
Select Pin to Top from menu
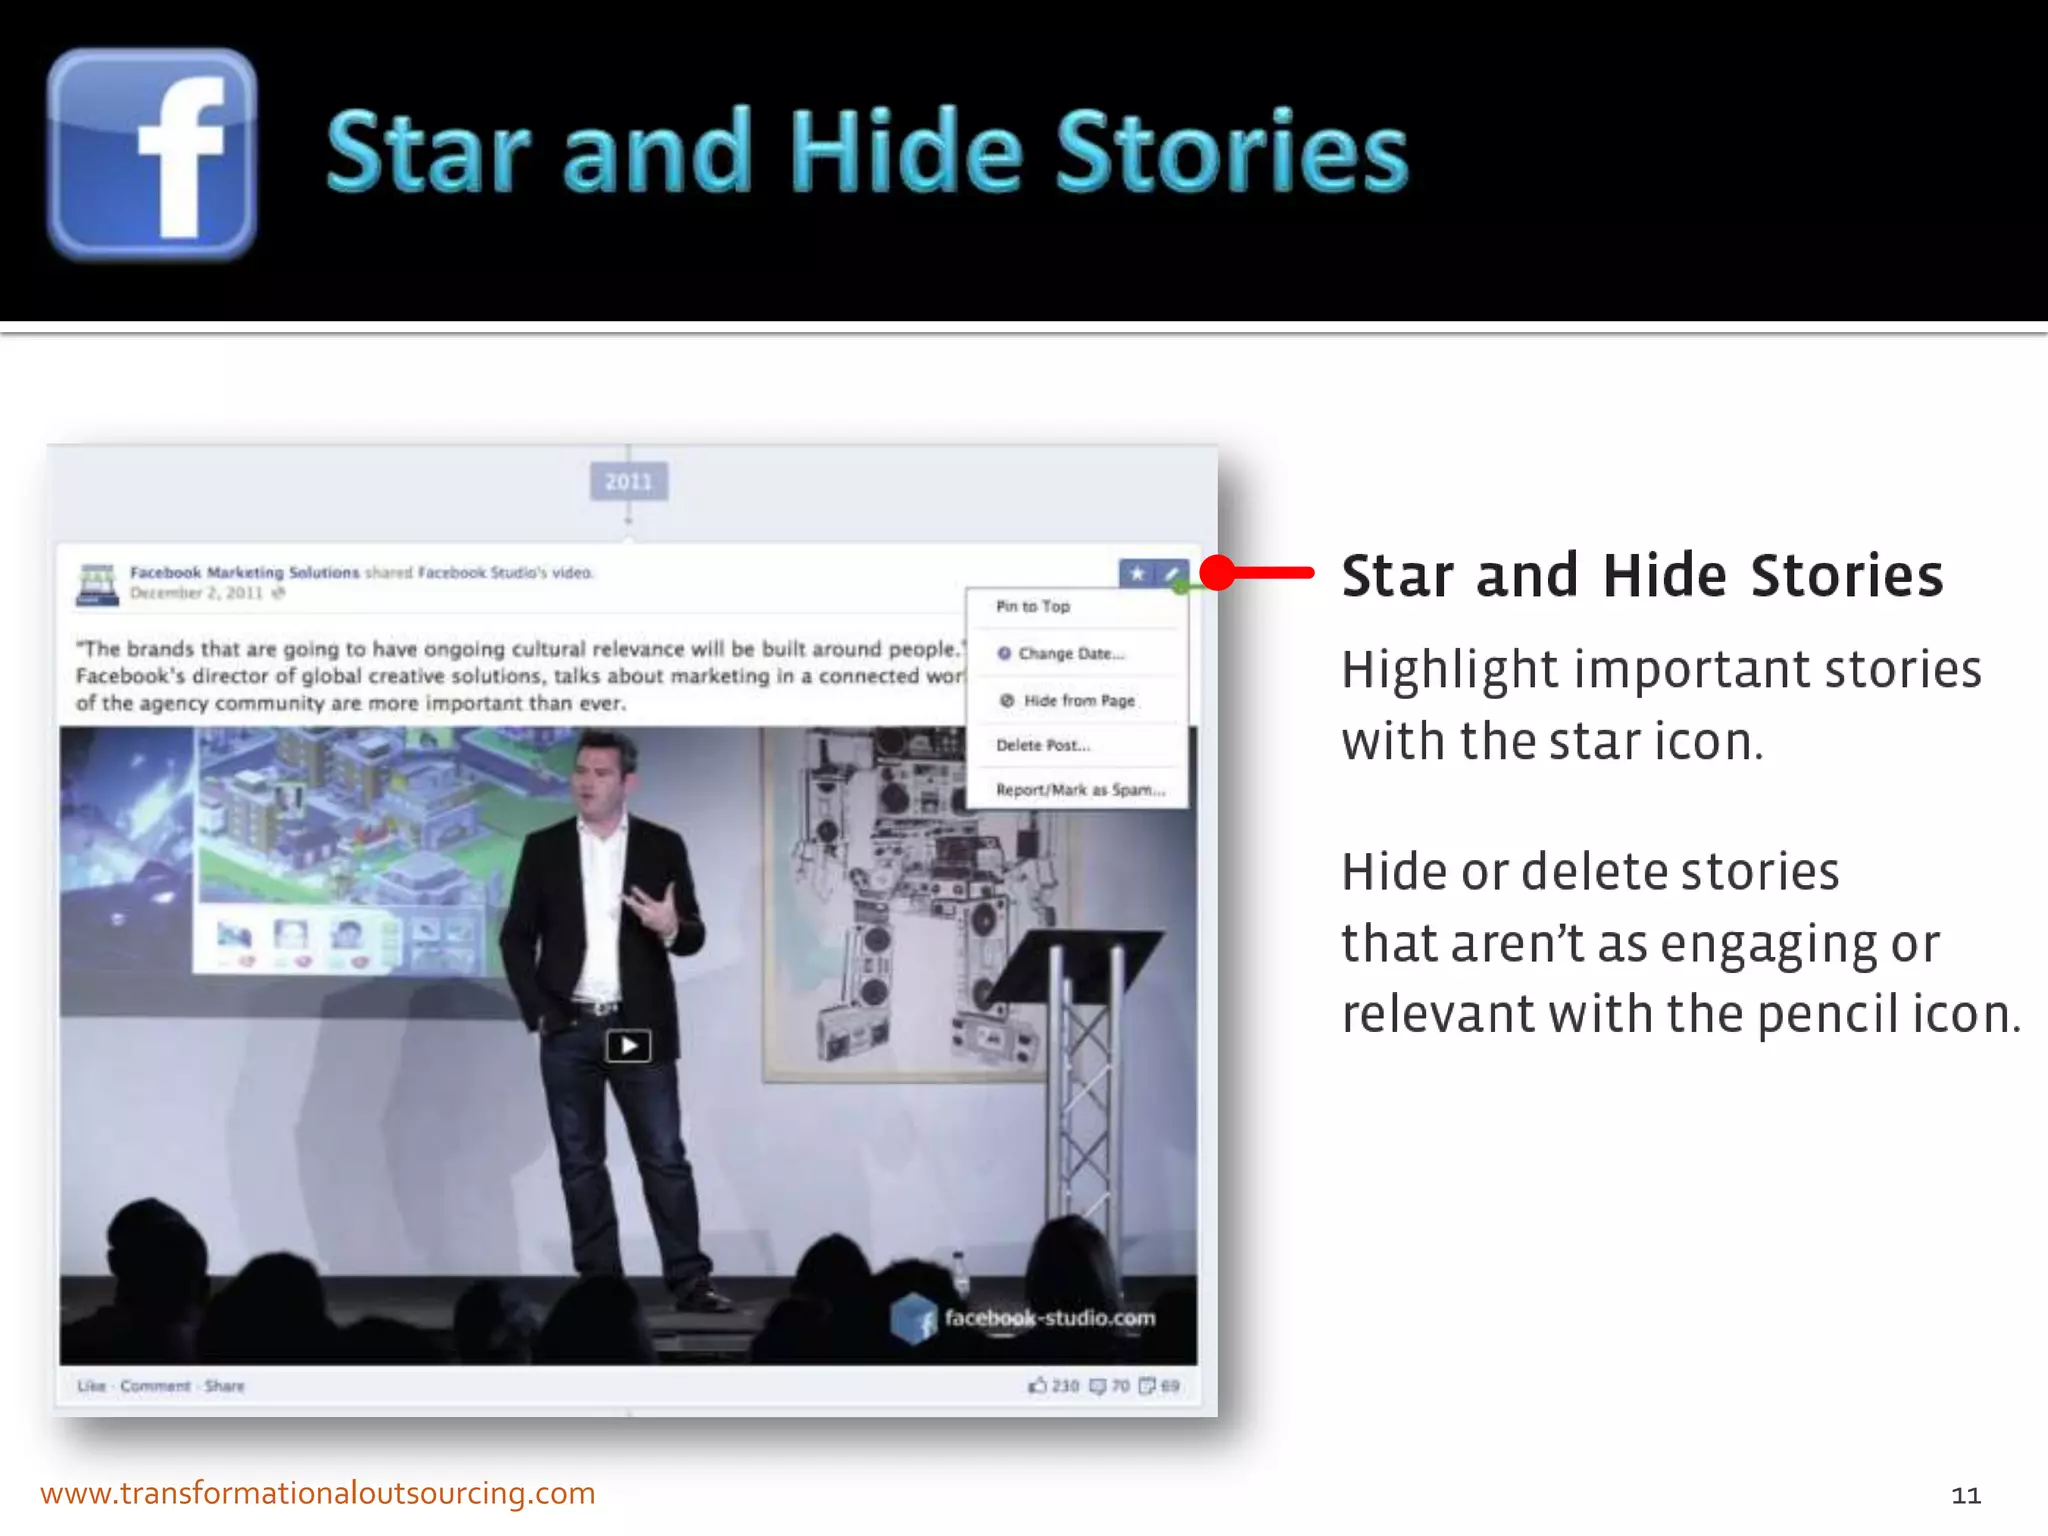tap(1033, 606)
